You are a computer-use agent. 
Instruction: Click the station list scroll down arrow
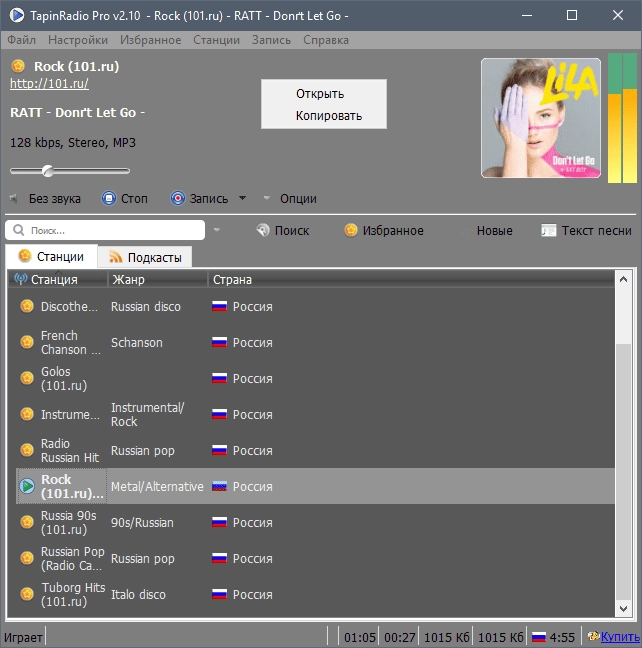pos(623,608)
